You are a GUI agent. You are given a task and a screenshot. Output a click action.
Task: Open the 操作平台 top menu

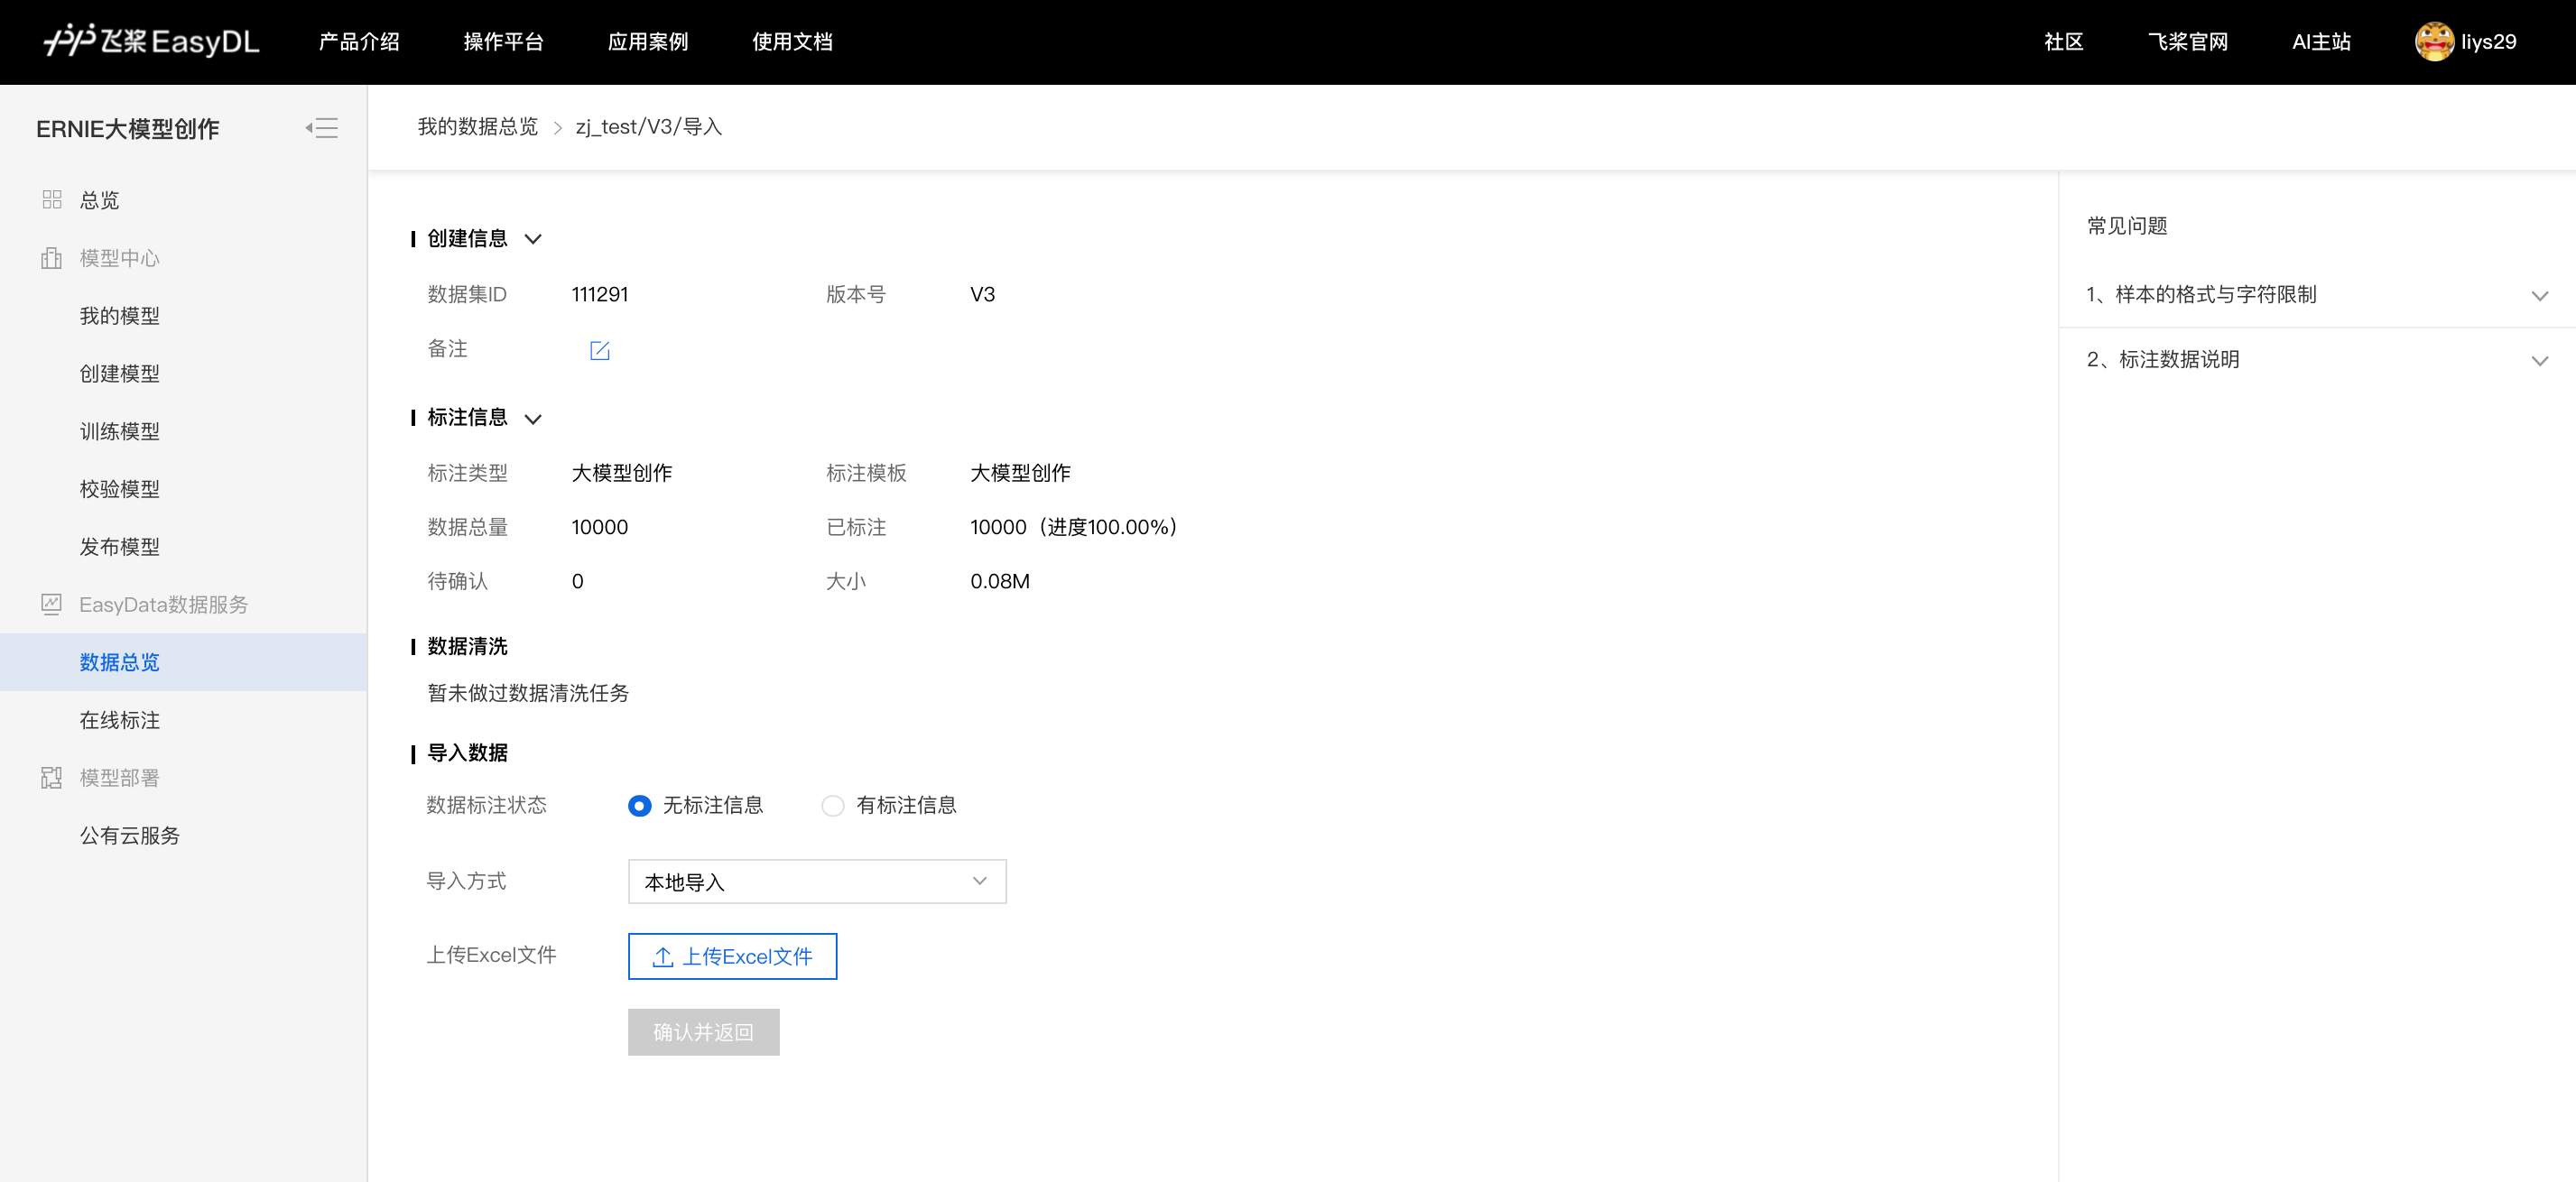click(503, 42)
